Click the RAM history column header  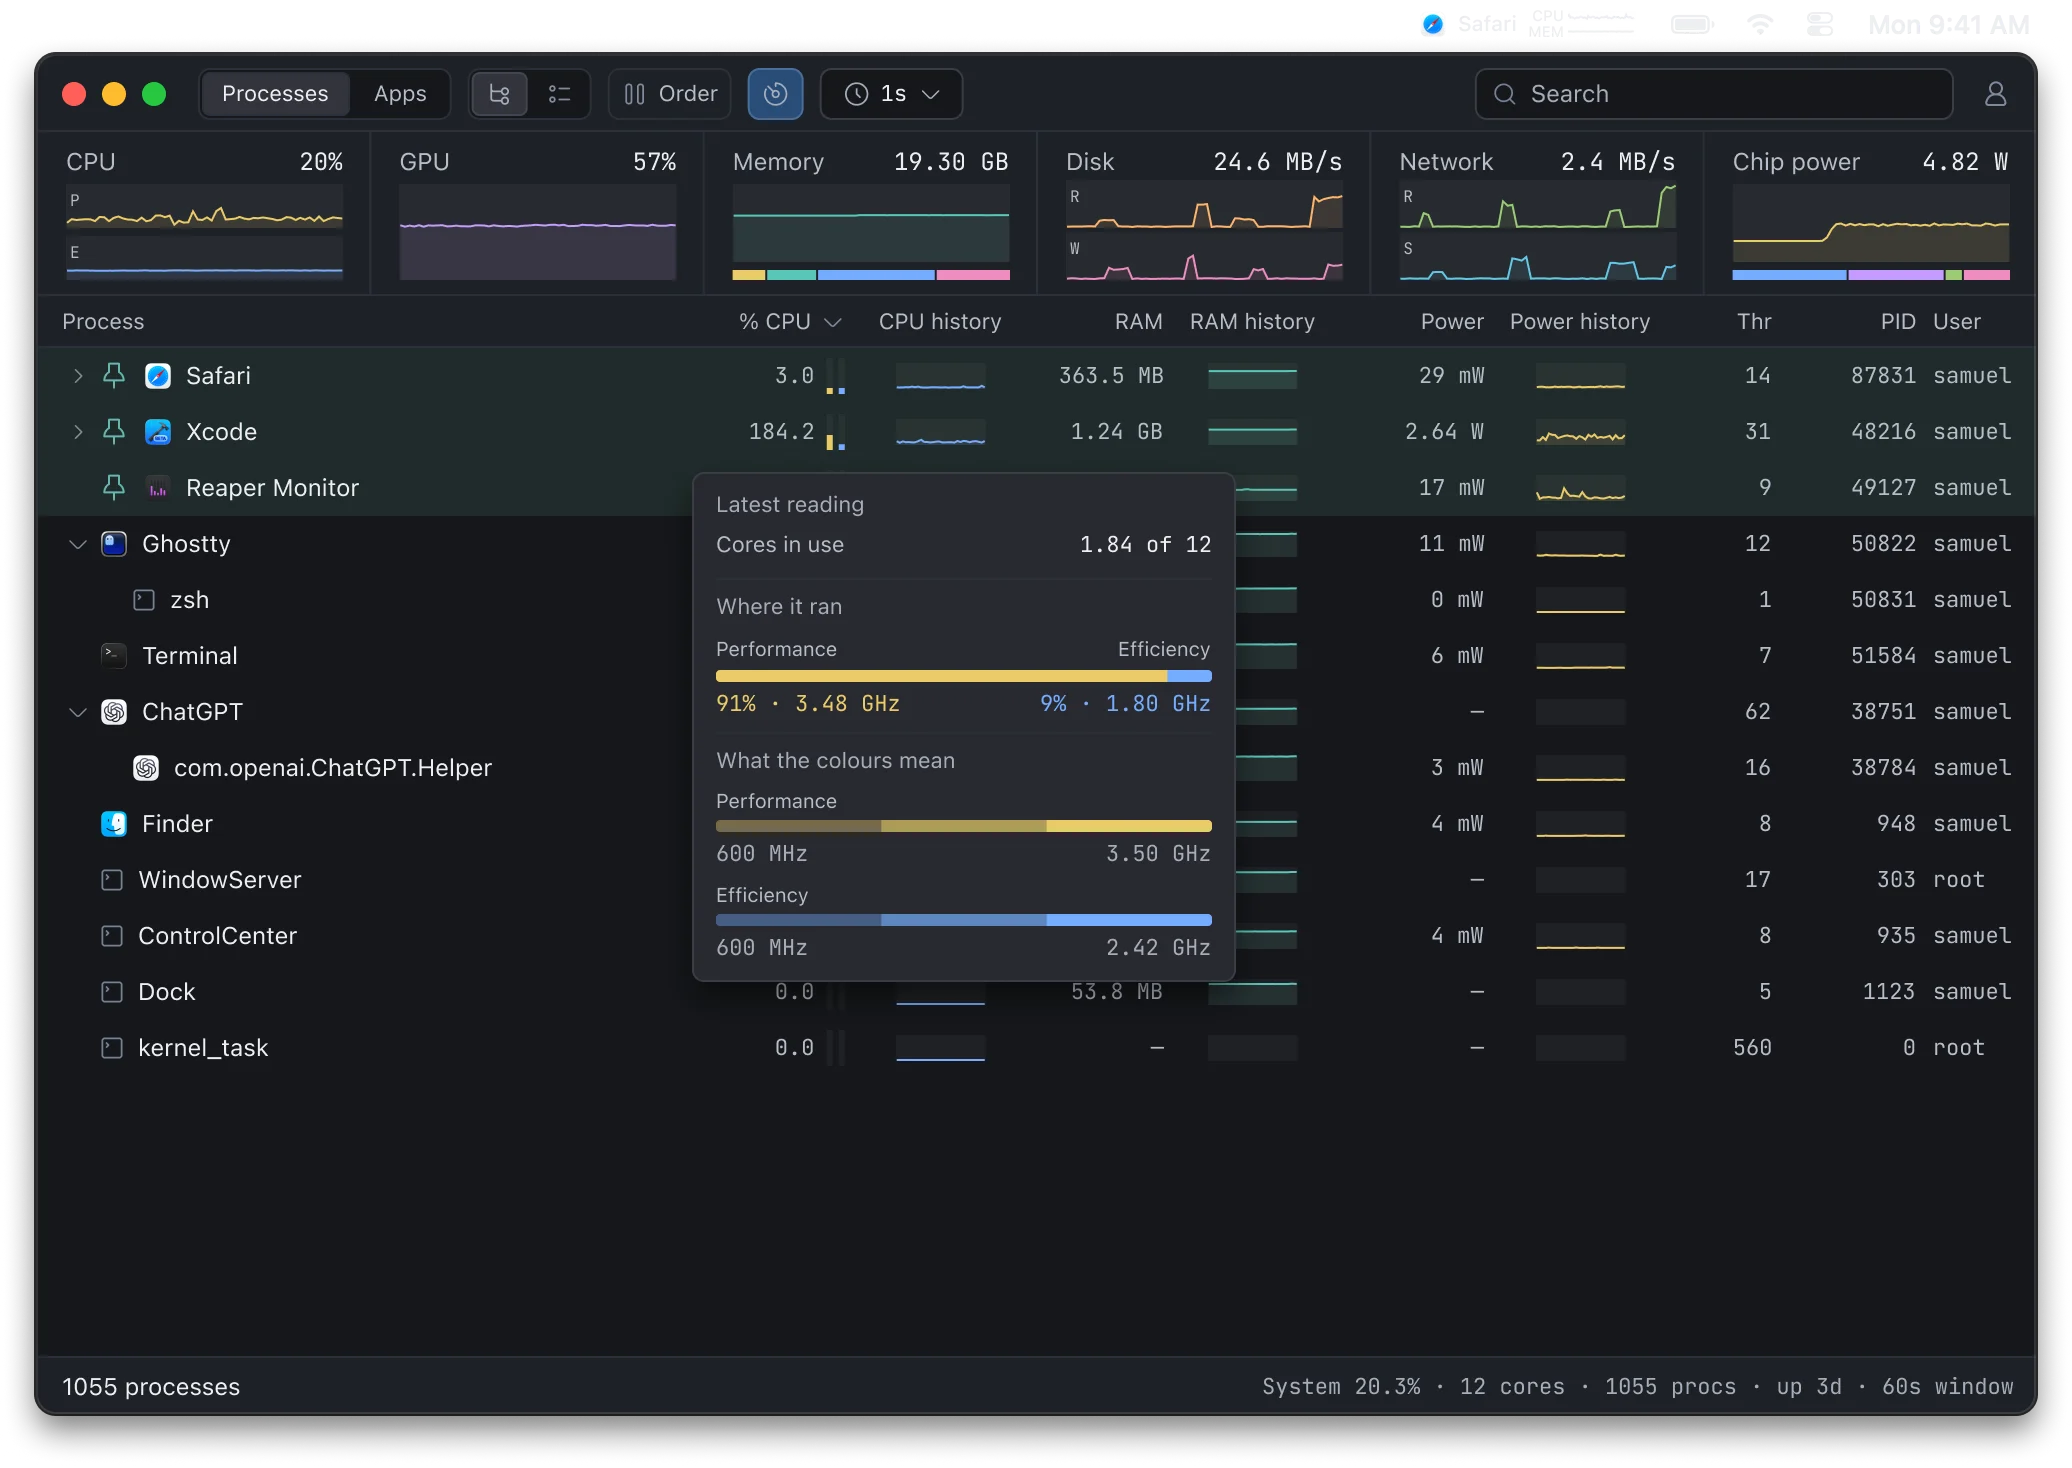coord(1252,321)
